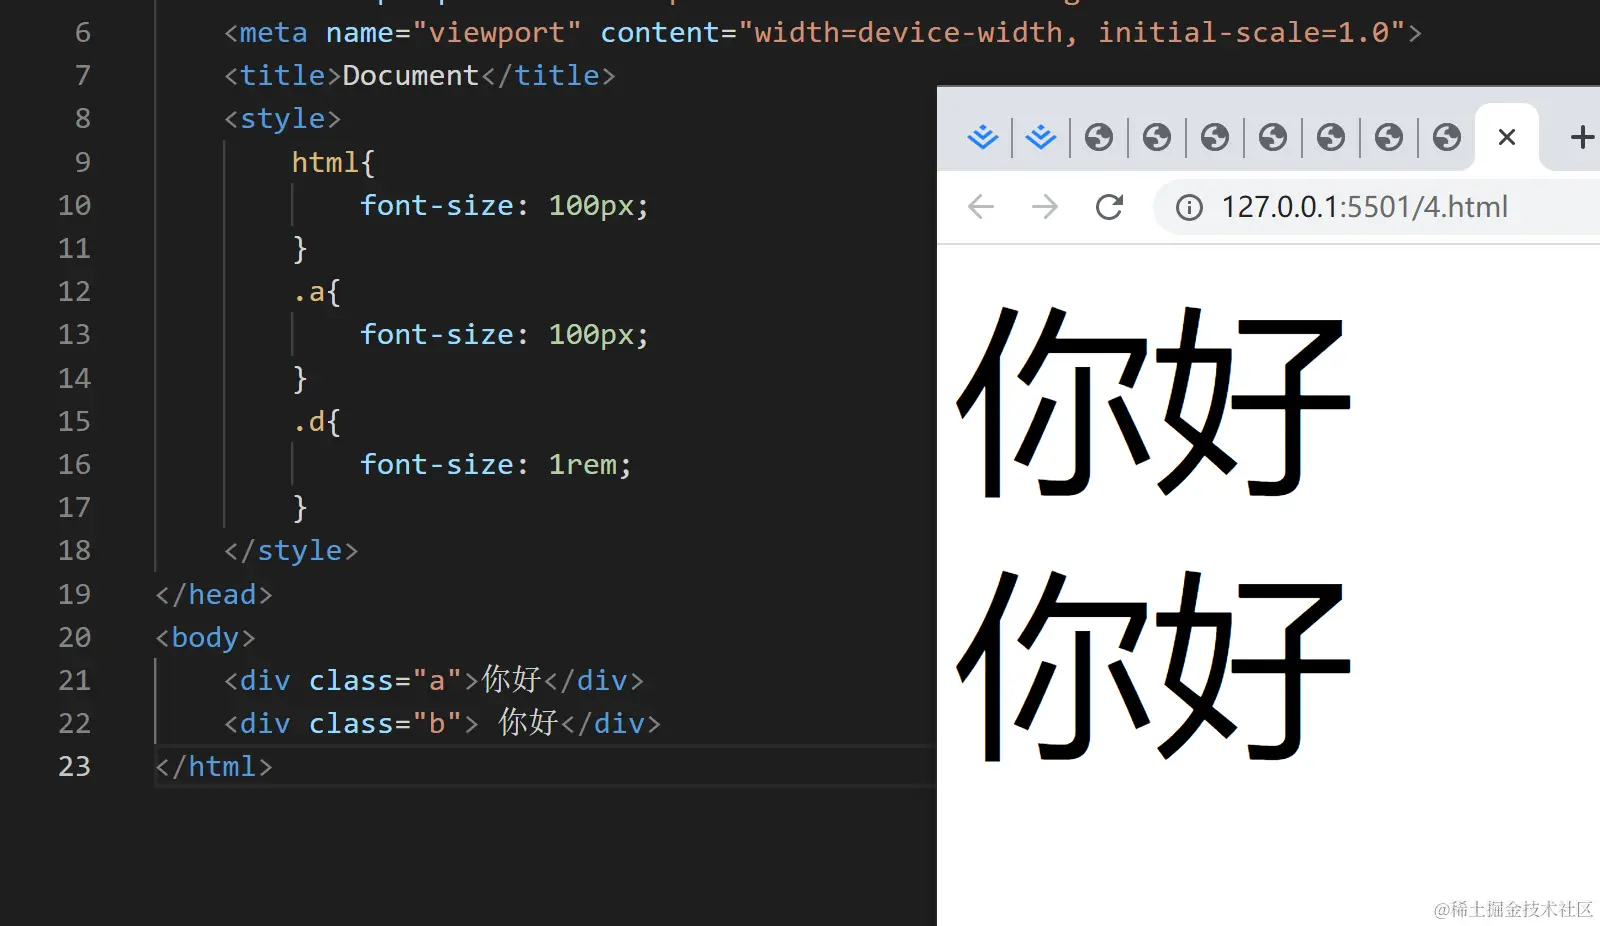Click line number 15 in the gutter
The width and height of the screenshot is (1600, 926).
(x=74, y=421)
